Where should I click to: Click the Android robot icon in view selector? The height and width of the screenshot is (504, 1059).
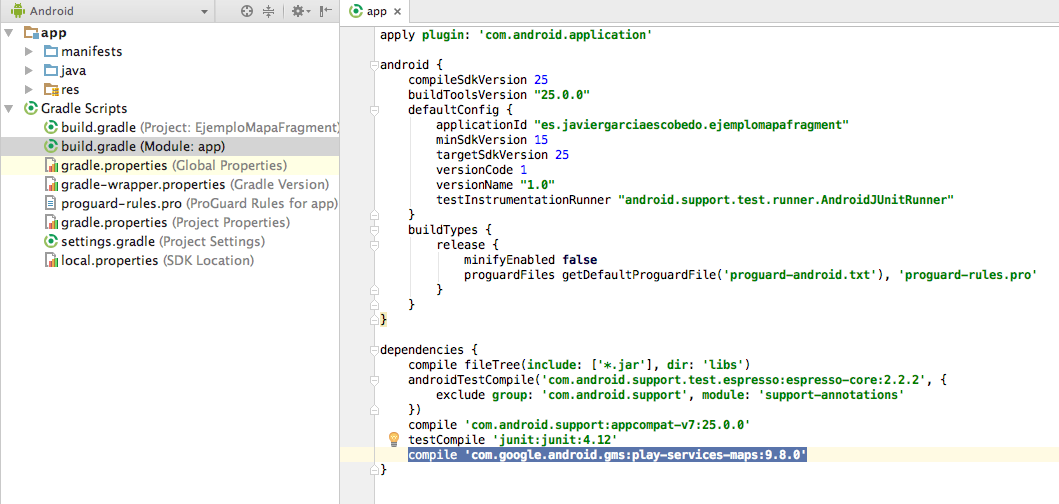coord(15,11)
